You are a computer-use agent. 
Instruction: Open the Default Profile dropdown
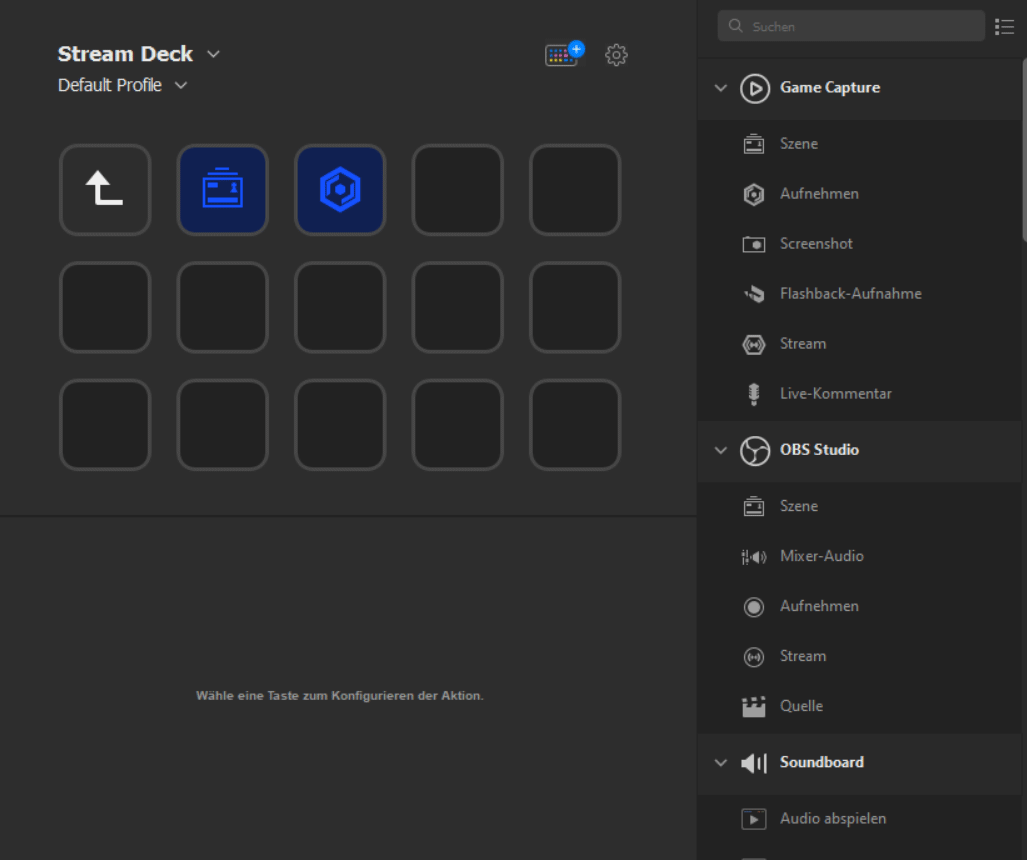[181, 85]
